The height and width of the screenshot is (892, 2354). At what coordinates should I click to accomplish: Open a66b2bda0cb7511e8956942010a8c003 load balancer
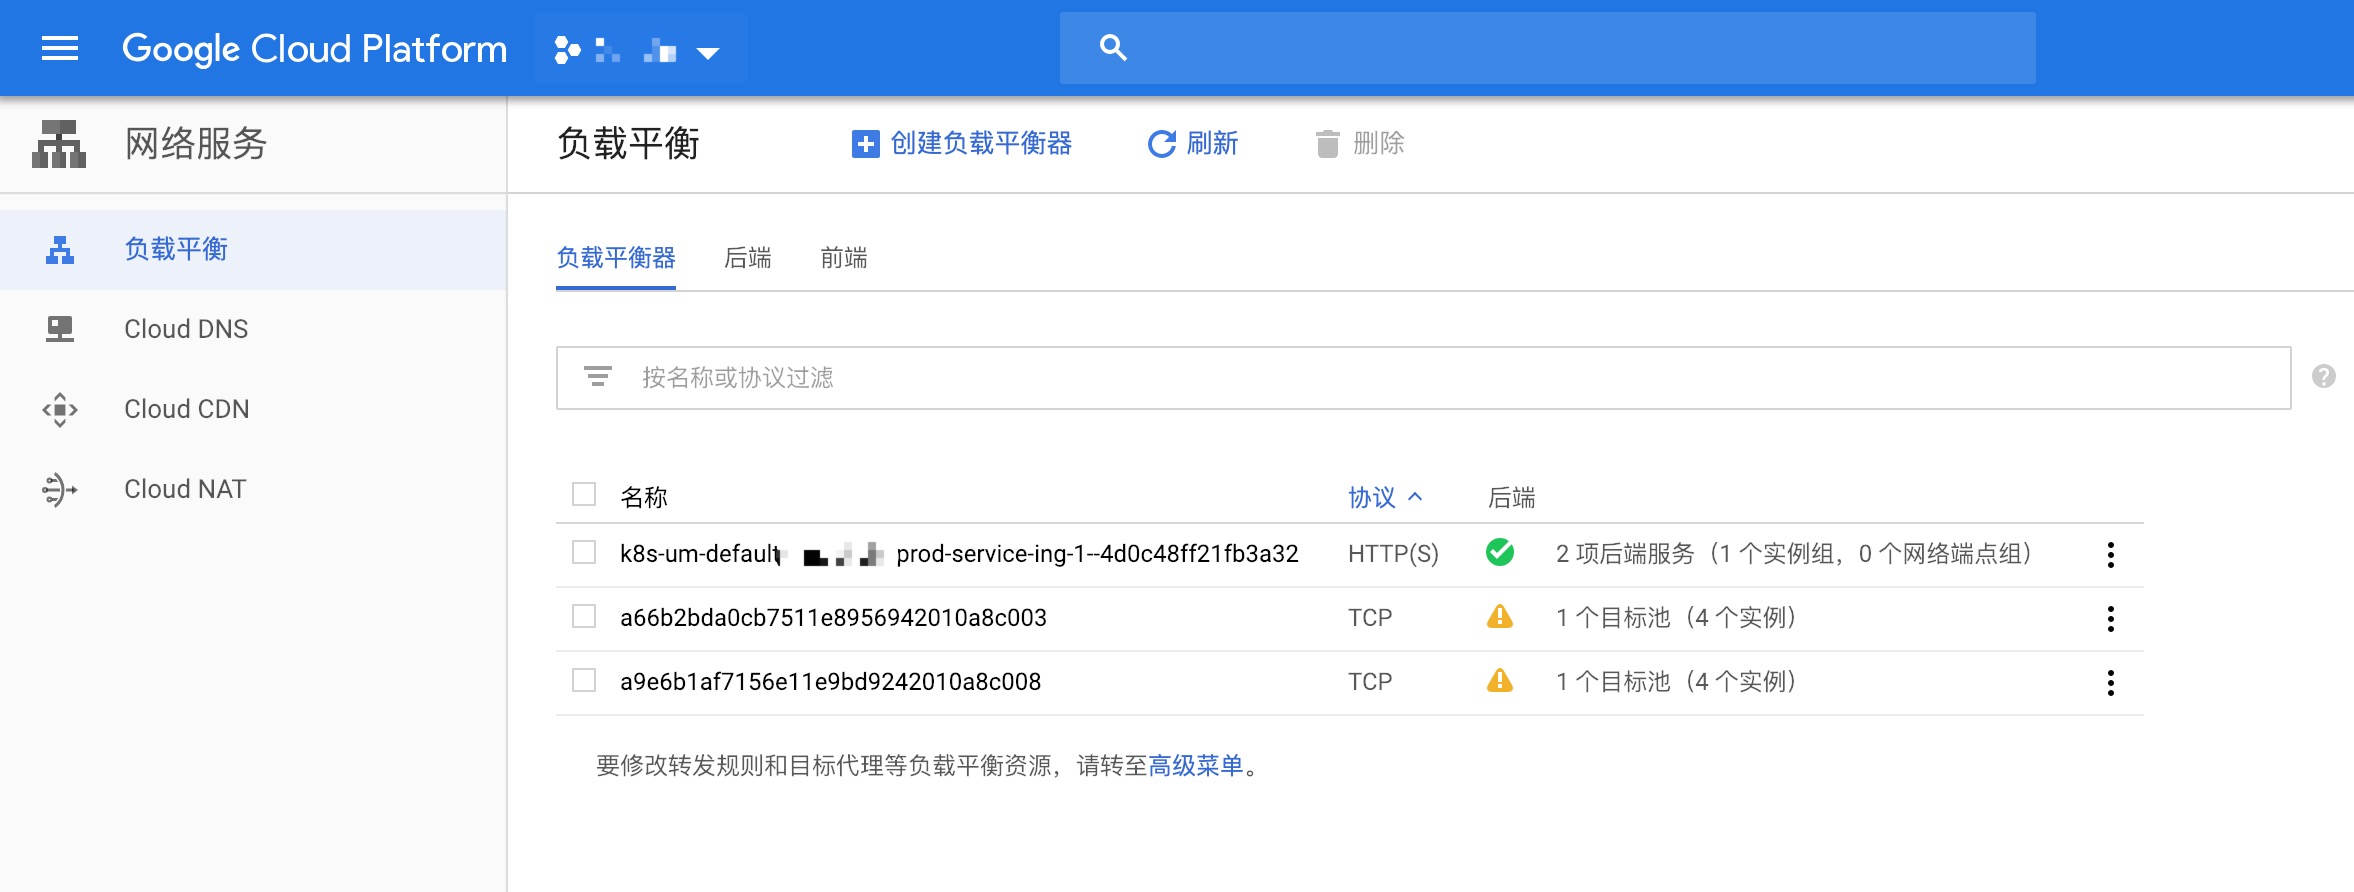click(x=833, y=618)
